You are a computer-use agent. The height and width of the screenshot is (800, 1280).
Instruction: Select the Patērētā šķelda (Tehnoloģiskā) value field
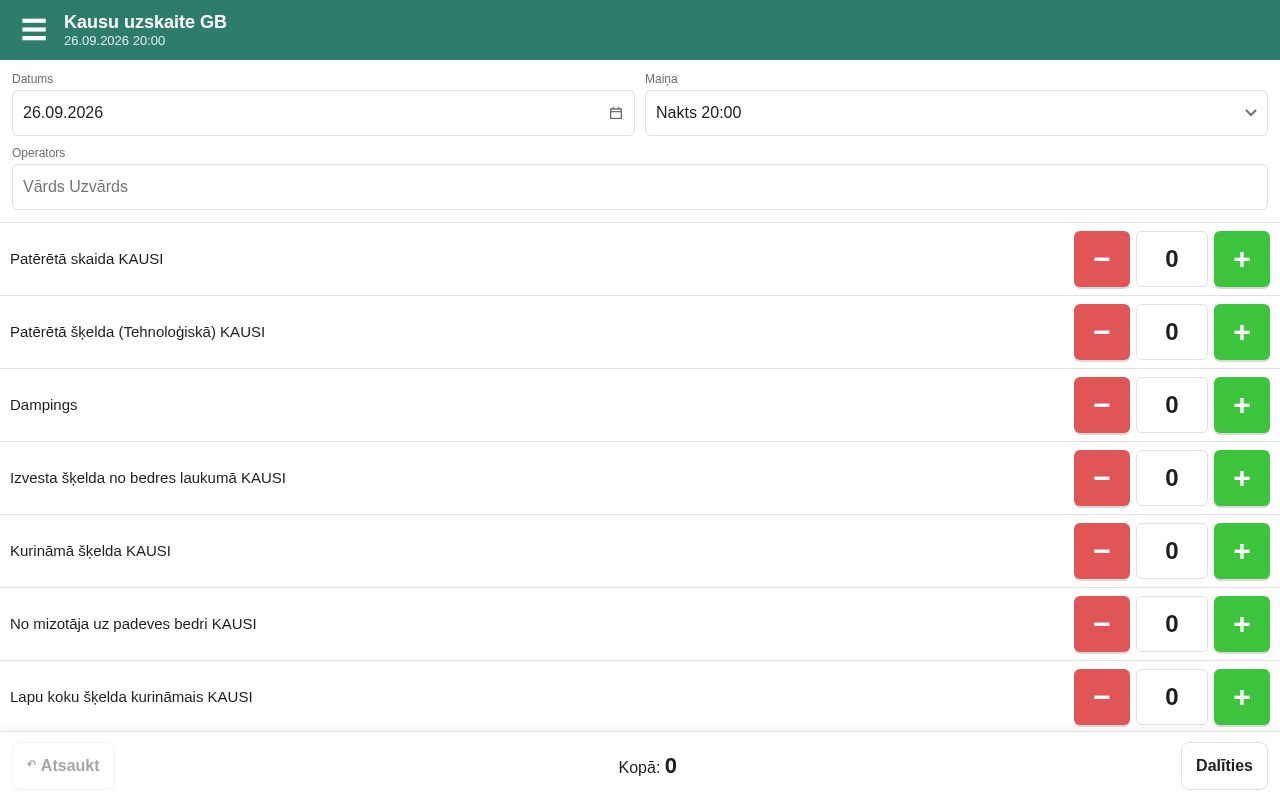(x=1172, y=332)
